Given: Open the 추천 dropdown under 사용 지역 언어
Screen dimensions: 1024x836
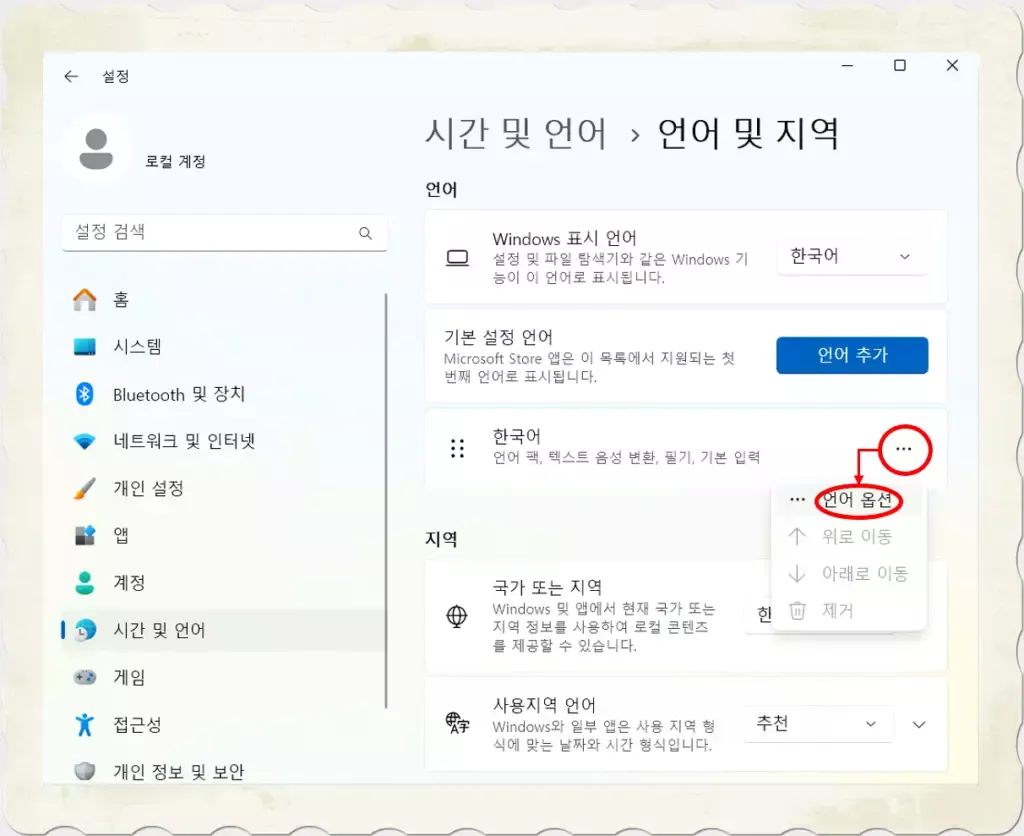Looking at the screenshot, I should (x=819, y=723).
